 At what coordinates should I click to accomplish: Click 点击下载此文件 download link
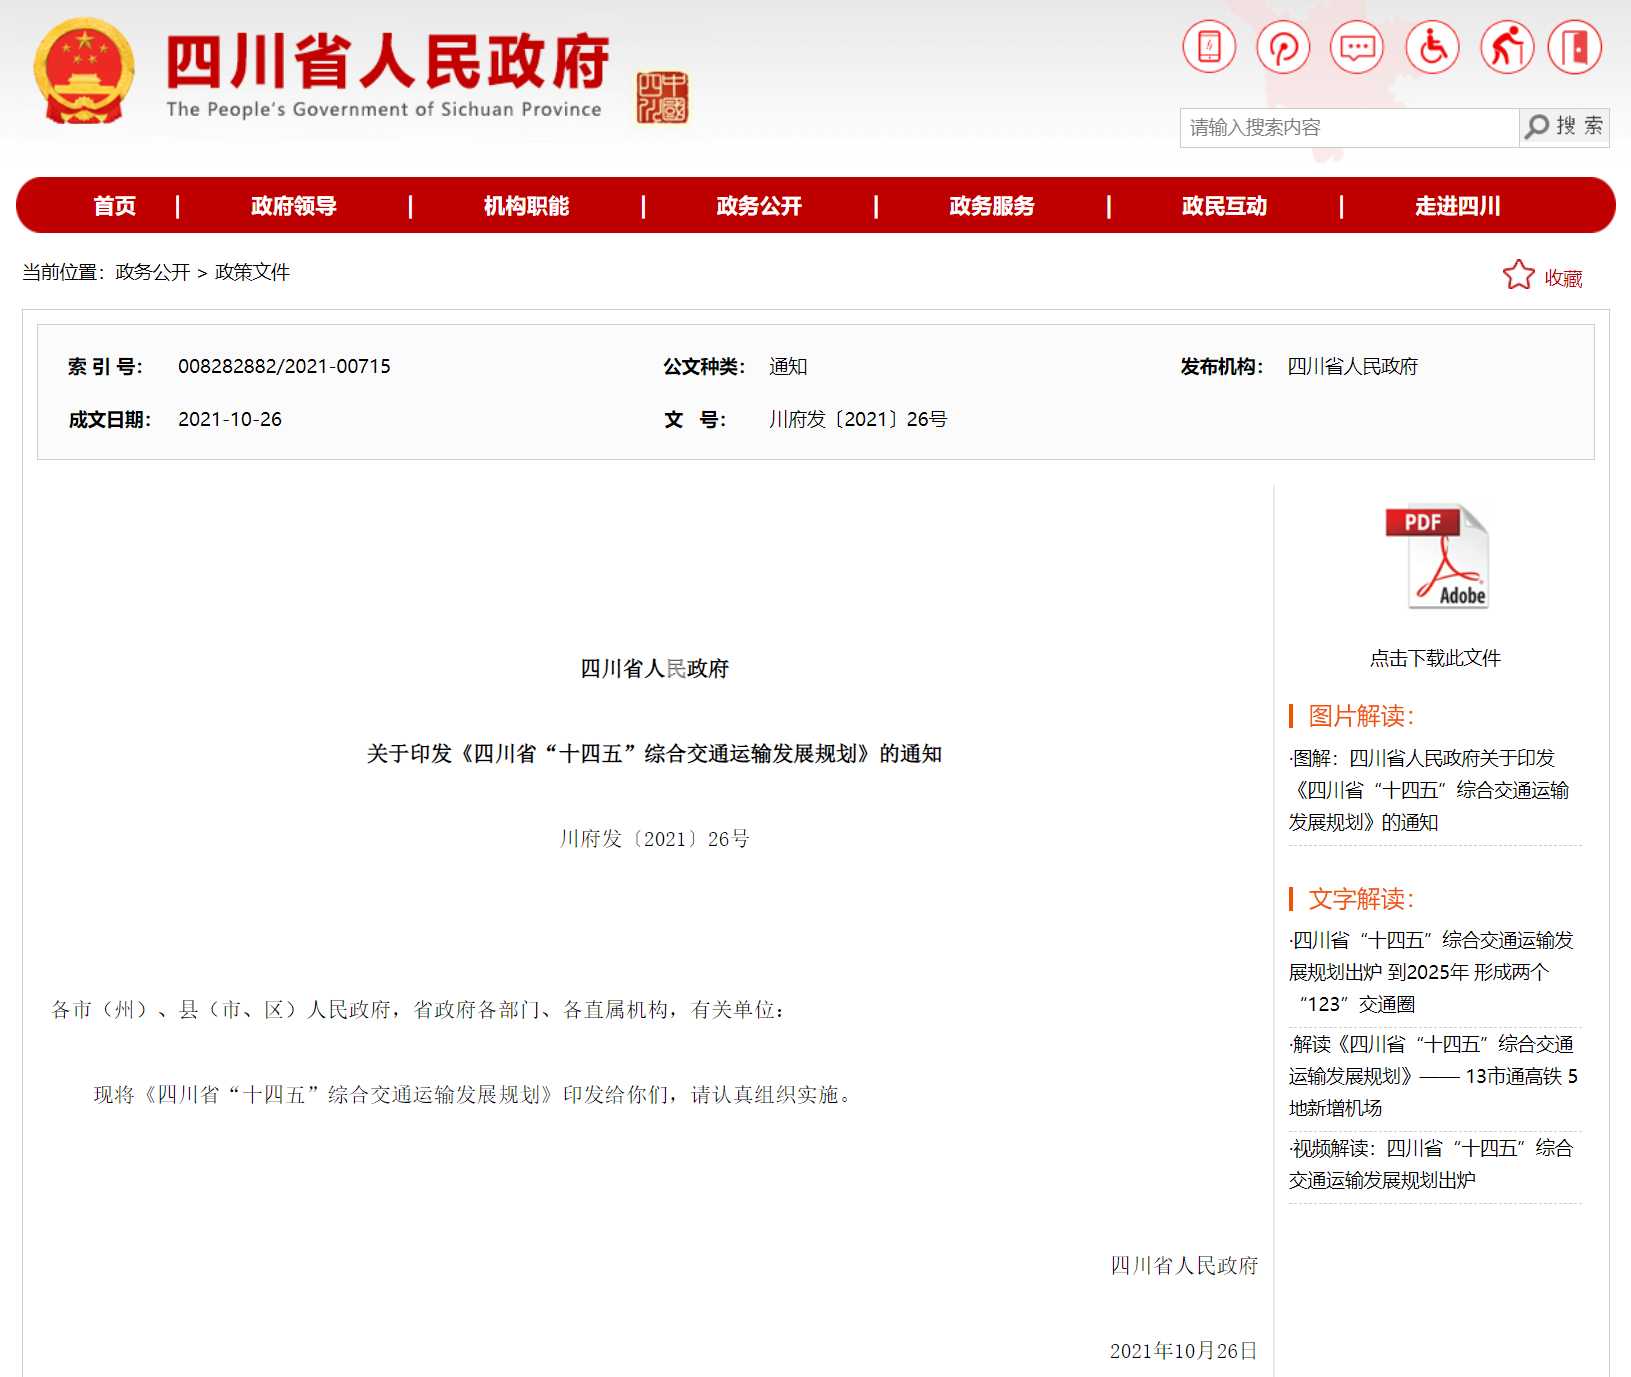[x=1435, y=658]
